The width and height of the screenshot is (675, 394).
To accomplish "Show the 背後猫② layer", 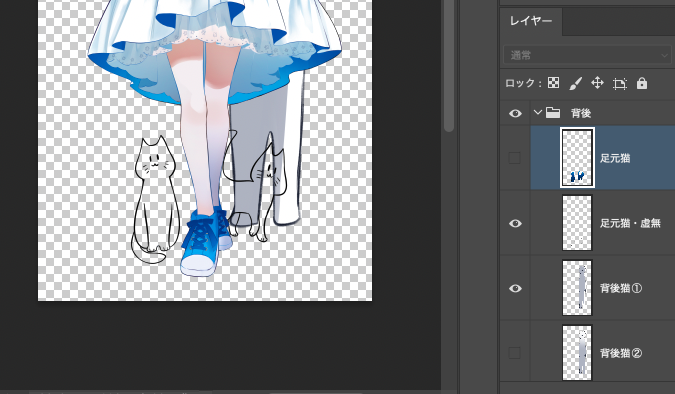I will pos(515,353).
